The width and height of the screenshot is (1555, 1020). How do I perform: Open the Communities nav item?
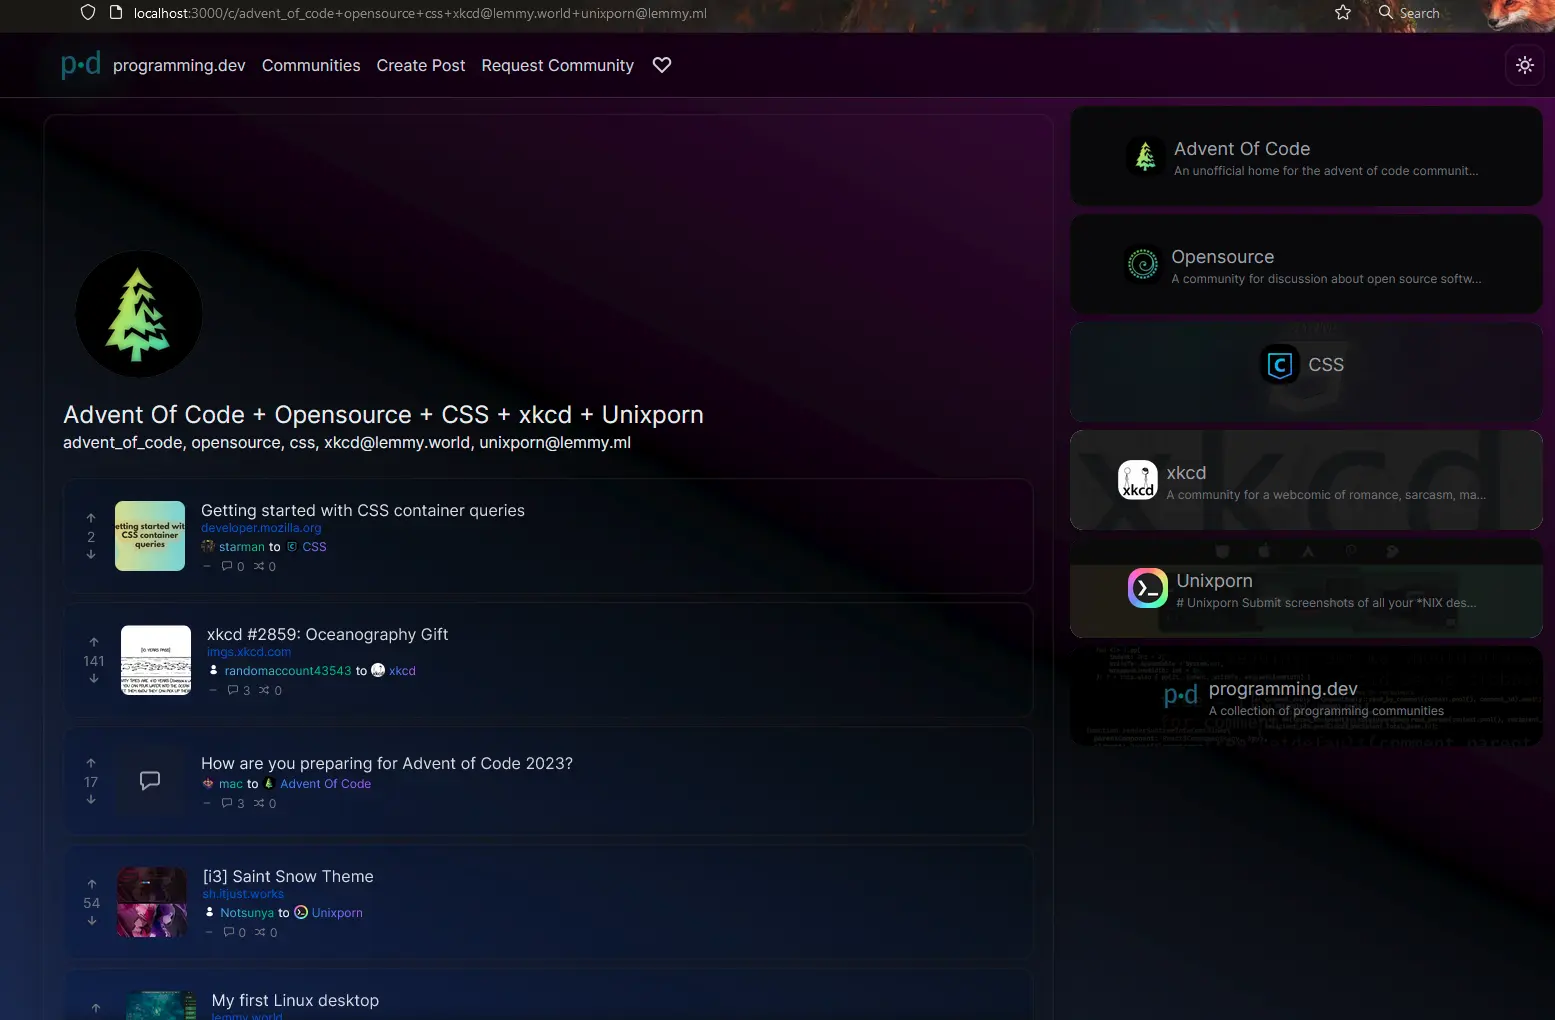coord(311,65)
